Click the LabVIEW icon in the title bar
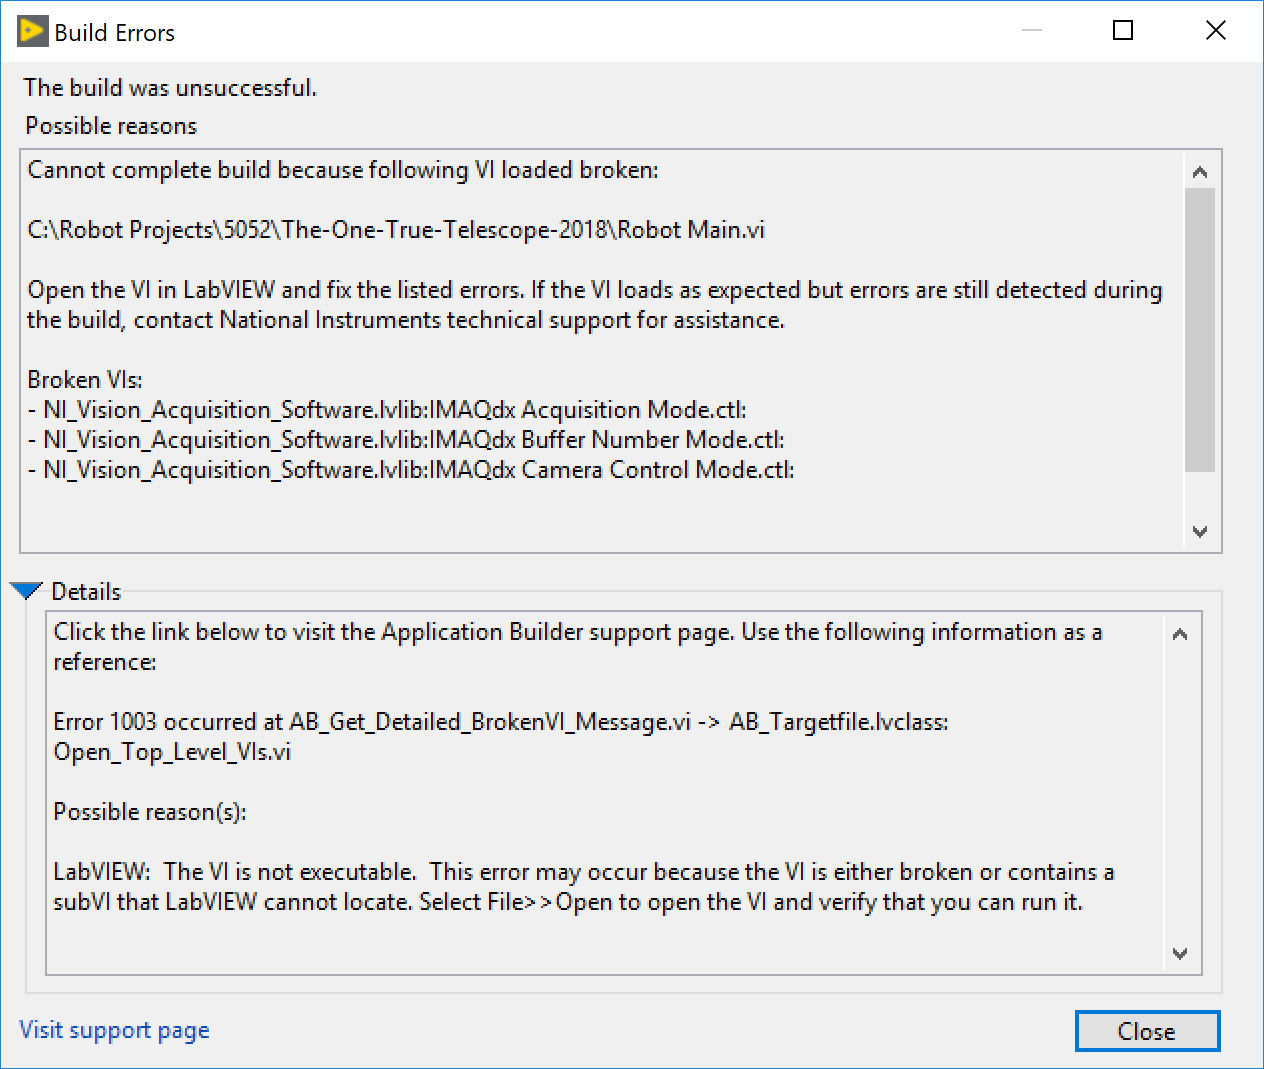The width and height of the screenshot is (1264, 1069). click(32, 31)
